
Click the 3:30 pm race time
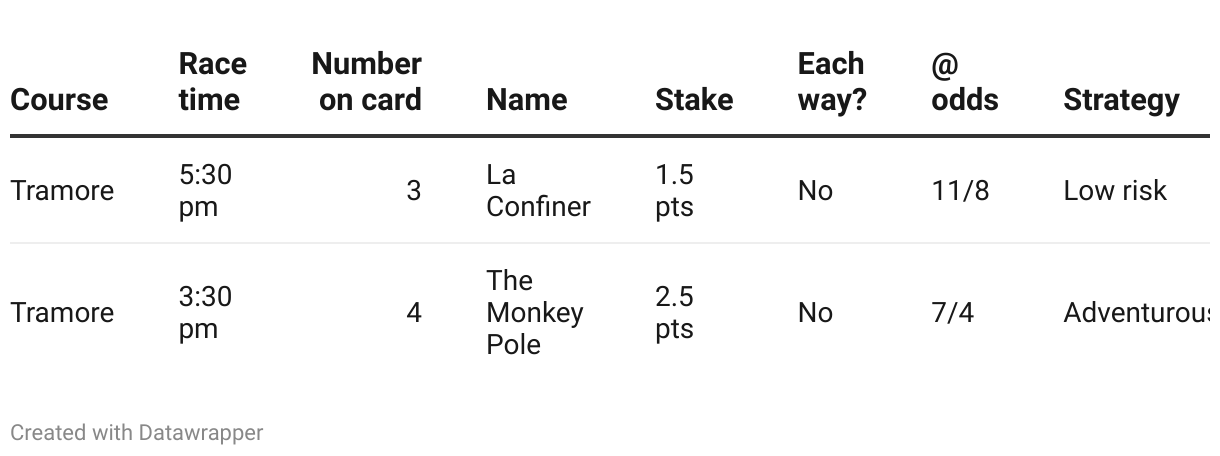pos(206,312)
